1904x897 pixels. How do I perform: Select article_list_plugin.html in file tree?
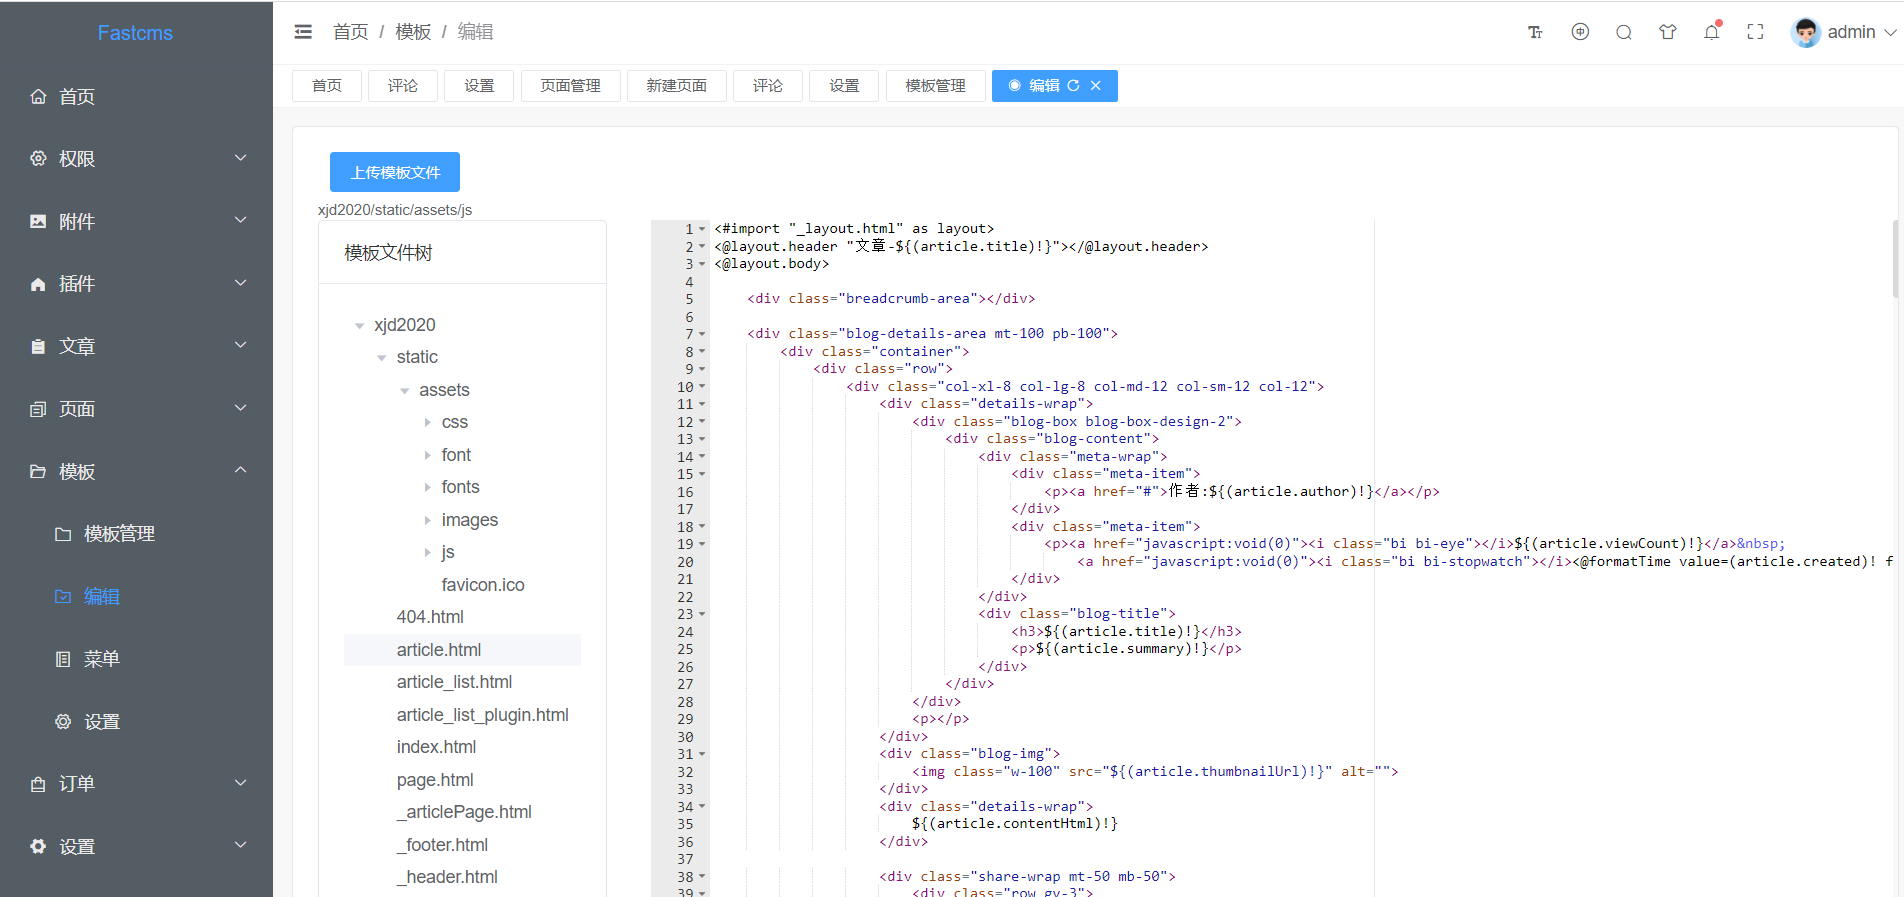click(x=482, y=715)
